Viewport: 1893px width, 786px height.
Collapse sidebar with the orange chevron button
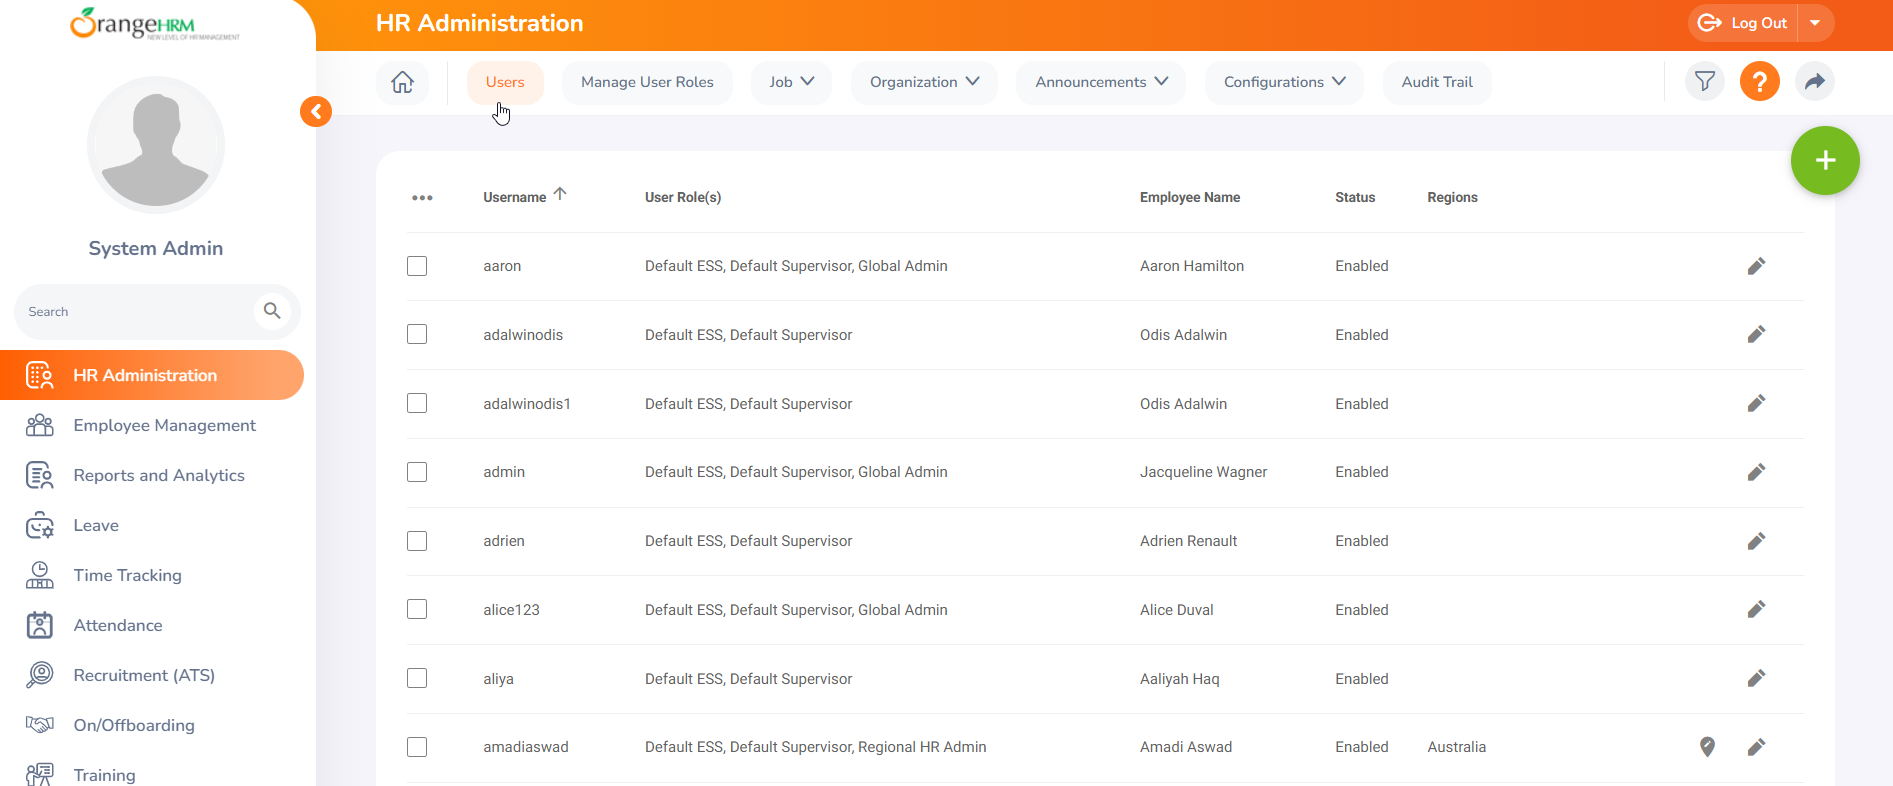pos(316,111)
